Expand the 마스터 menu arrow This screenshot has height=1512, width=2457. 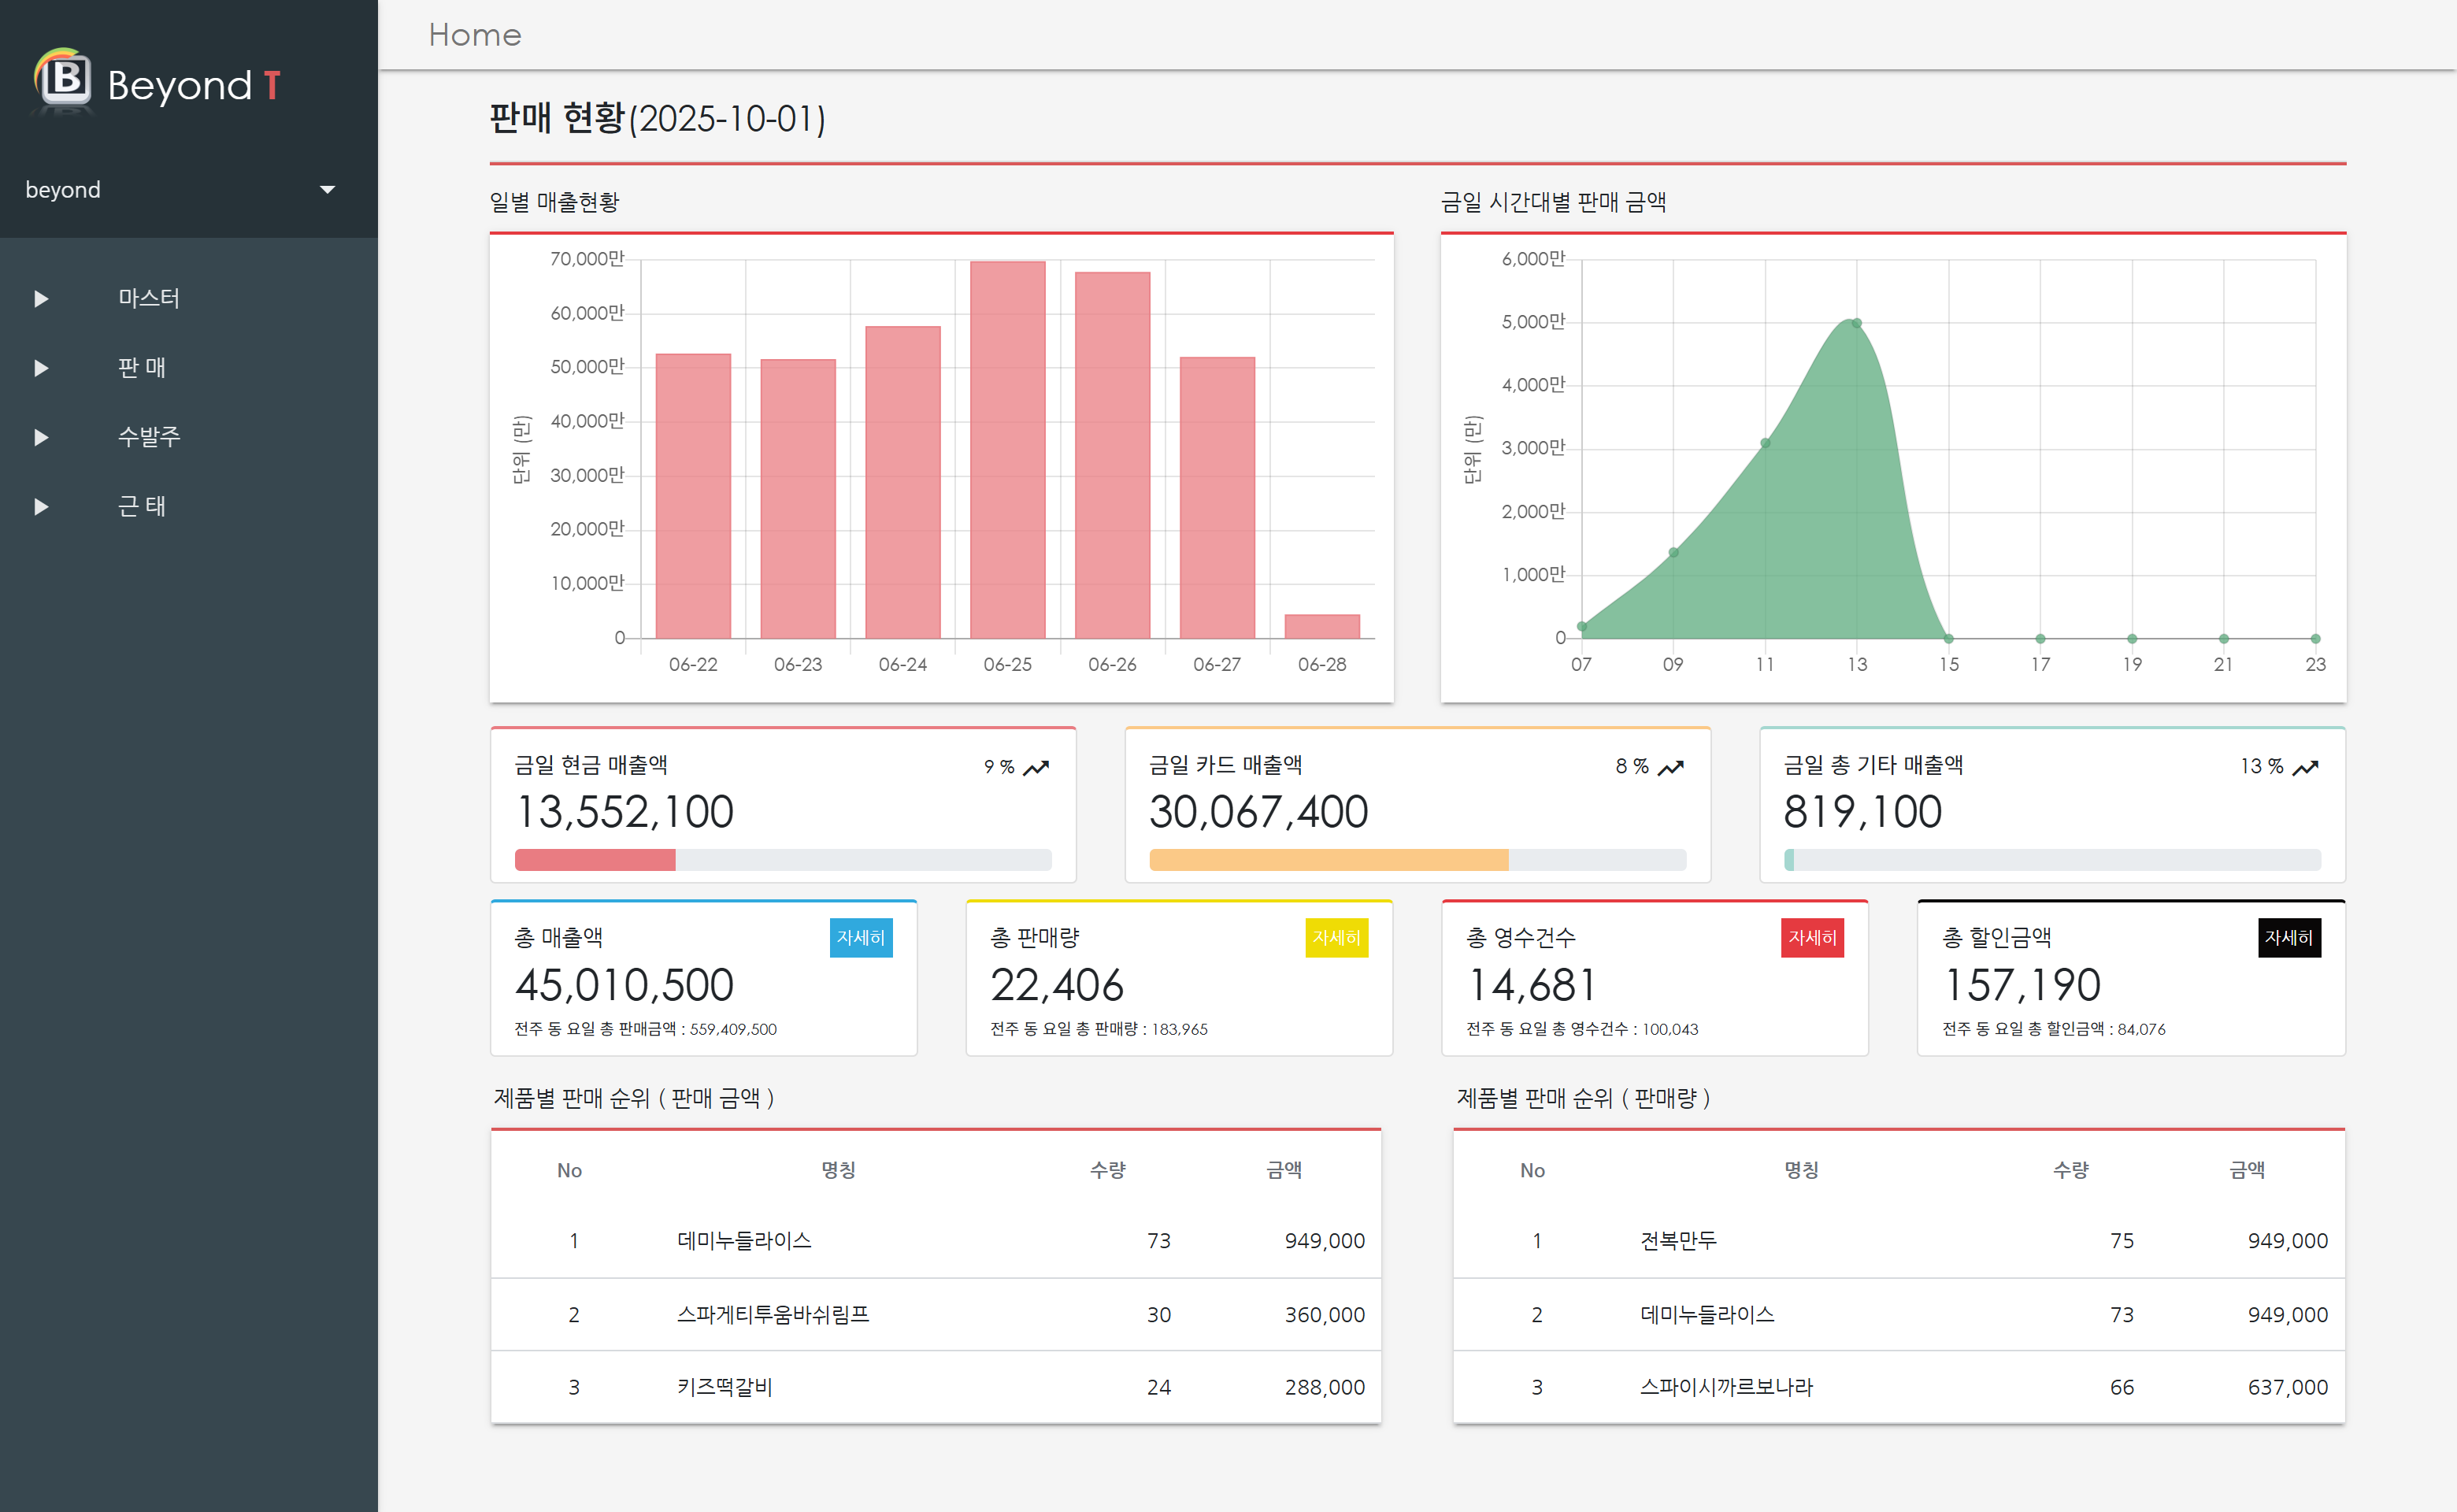tap(41, 299)
